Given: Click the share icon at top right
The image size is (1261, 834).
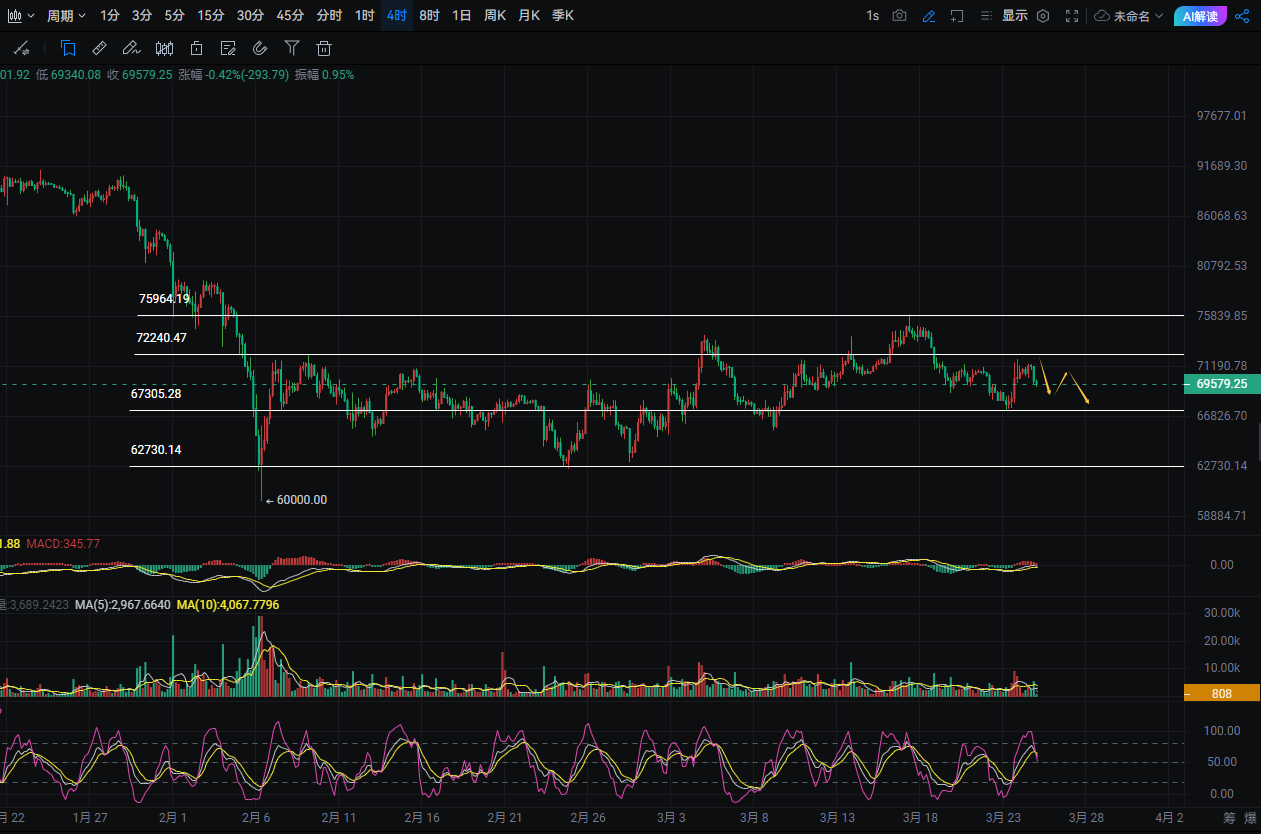Looking at the screenshot, I should (x=1242, y=16).
